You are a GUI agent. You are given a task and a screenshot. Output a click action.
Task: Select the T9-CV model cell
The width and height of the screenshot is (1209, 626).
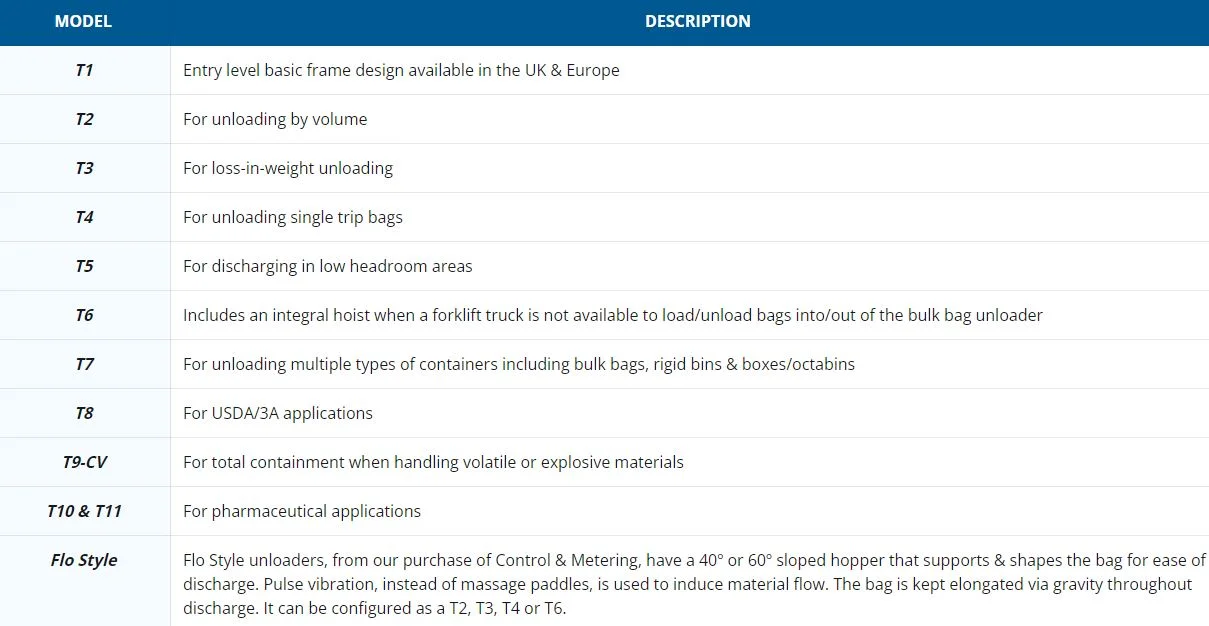(84, 462)
